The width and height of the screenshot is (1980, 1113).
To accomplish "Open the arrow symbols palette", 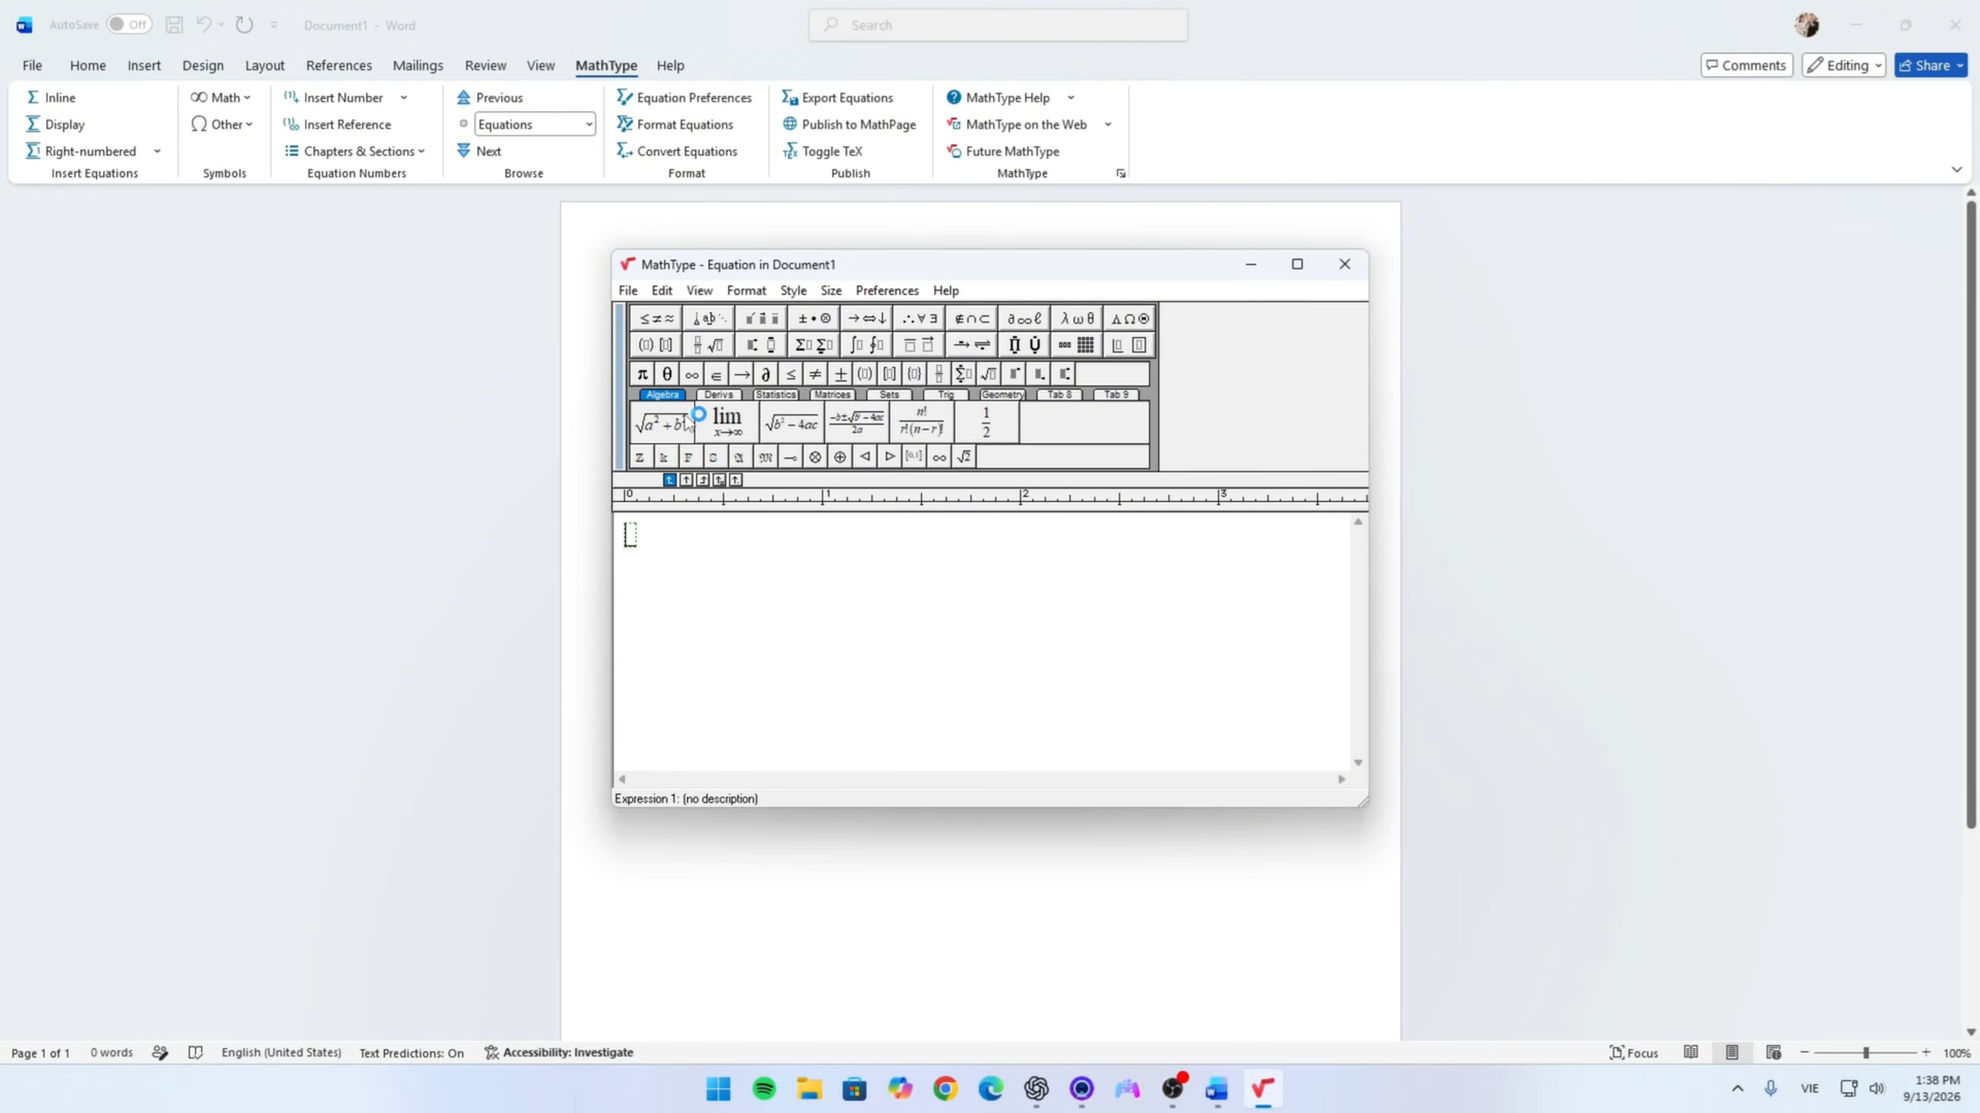I will pos(866,318).
